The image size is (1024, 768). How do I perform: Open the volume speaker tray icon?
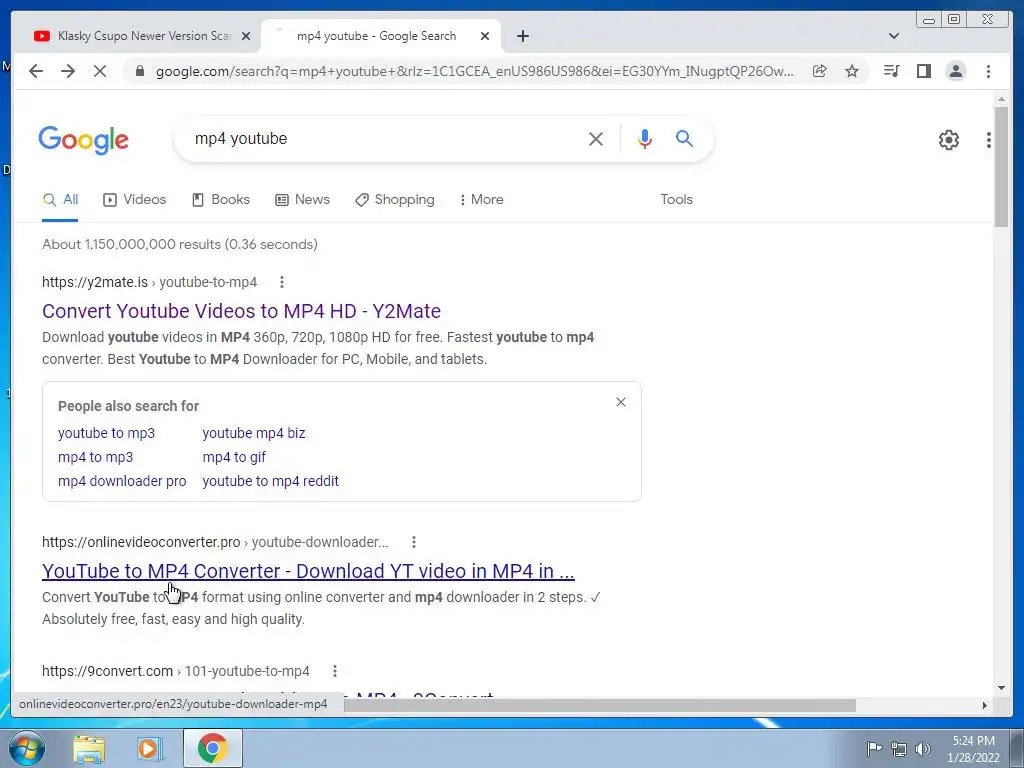(923, 748)
